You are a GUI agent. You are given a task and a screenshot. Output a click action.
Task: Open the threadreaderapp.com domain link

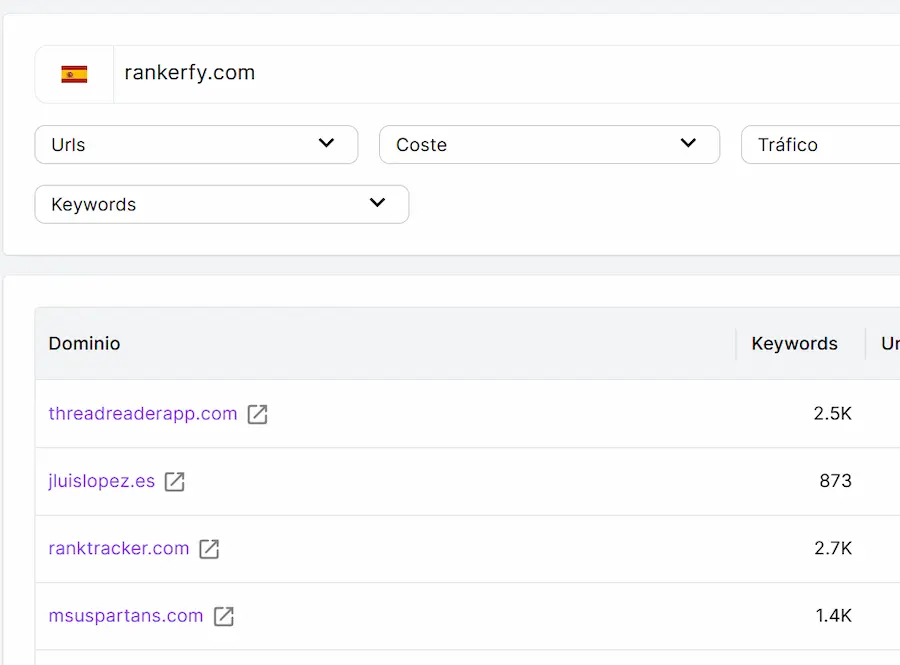tap(143, 413)
